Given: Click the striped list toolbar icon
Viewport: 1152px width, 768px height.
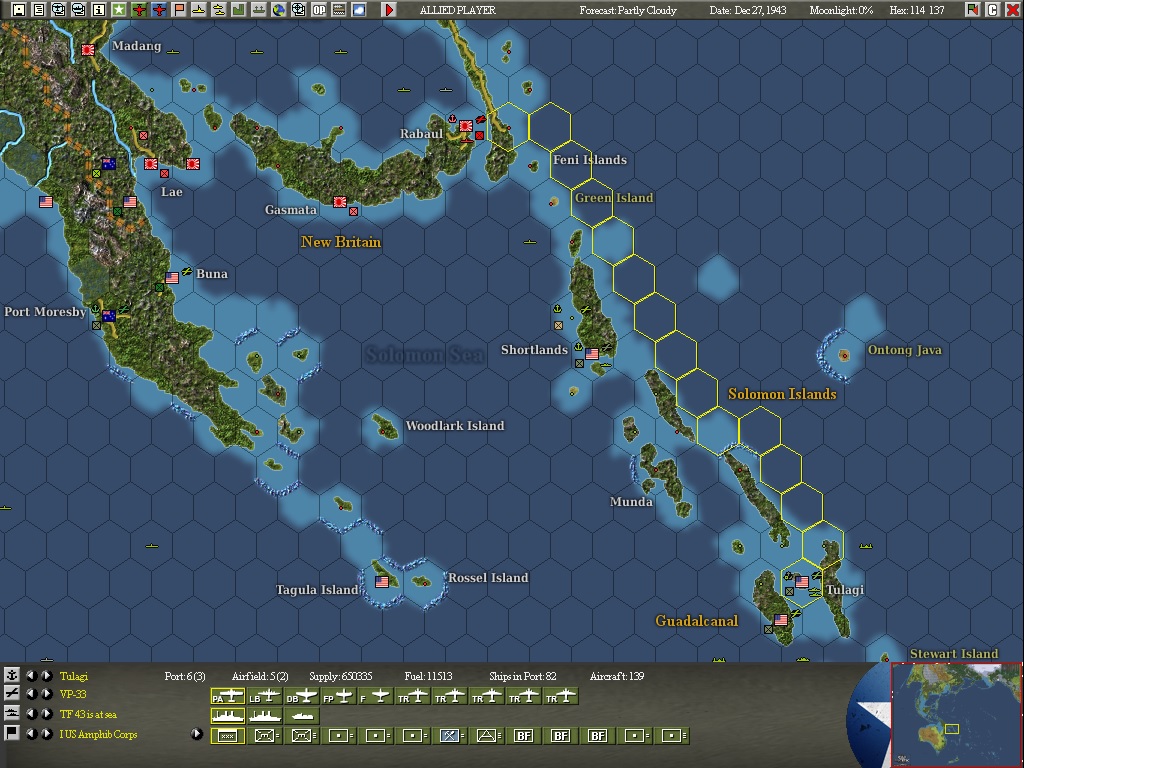Looking at the screenshot, I should pos(339,10).
